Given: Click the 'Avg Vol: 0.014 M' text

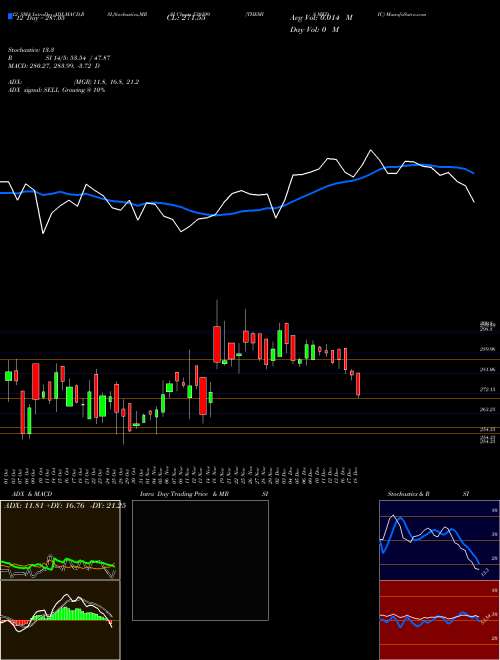Looking at the screenshot, I should [321, 18].
